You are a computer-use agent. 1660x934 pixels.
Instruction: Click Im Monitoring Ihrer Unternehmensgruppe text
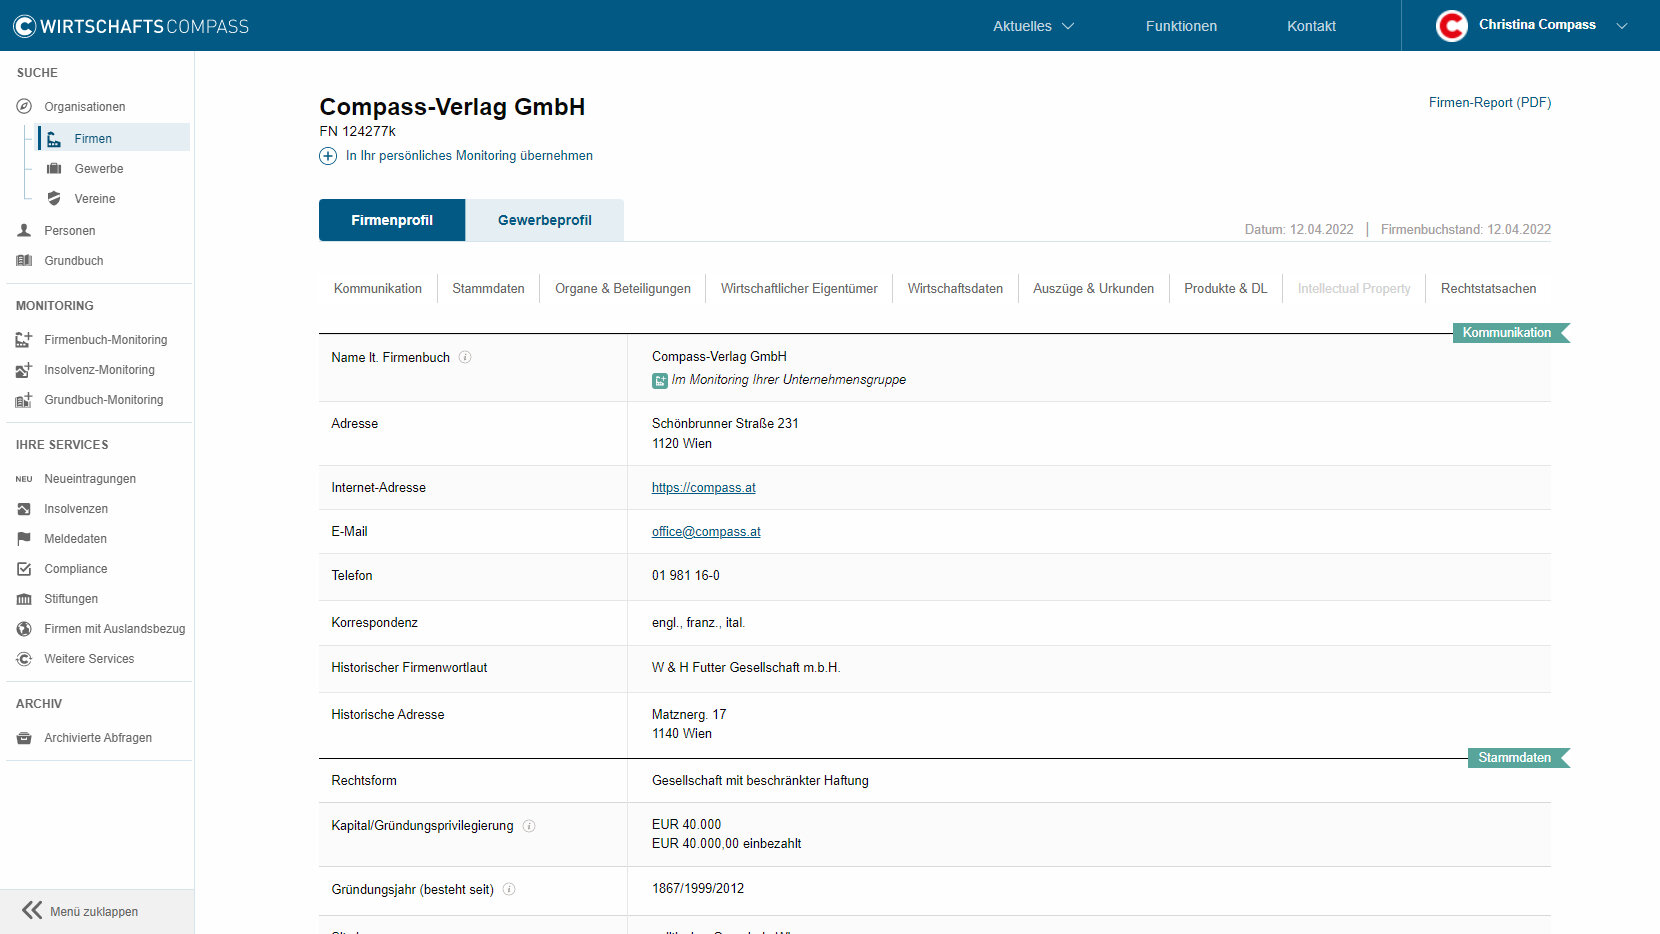click(789, 380)
